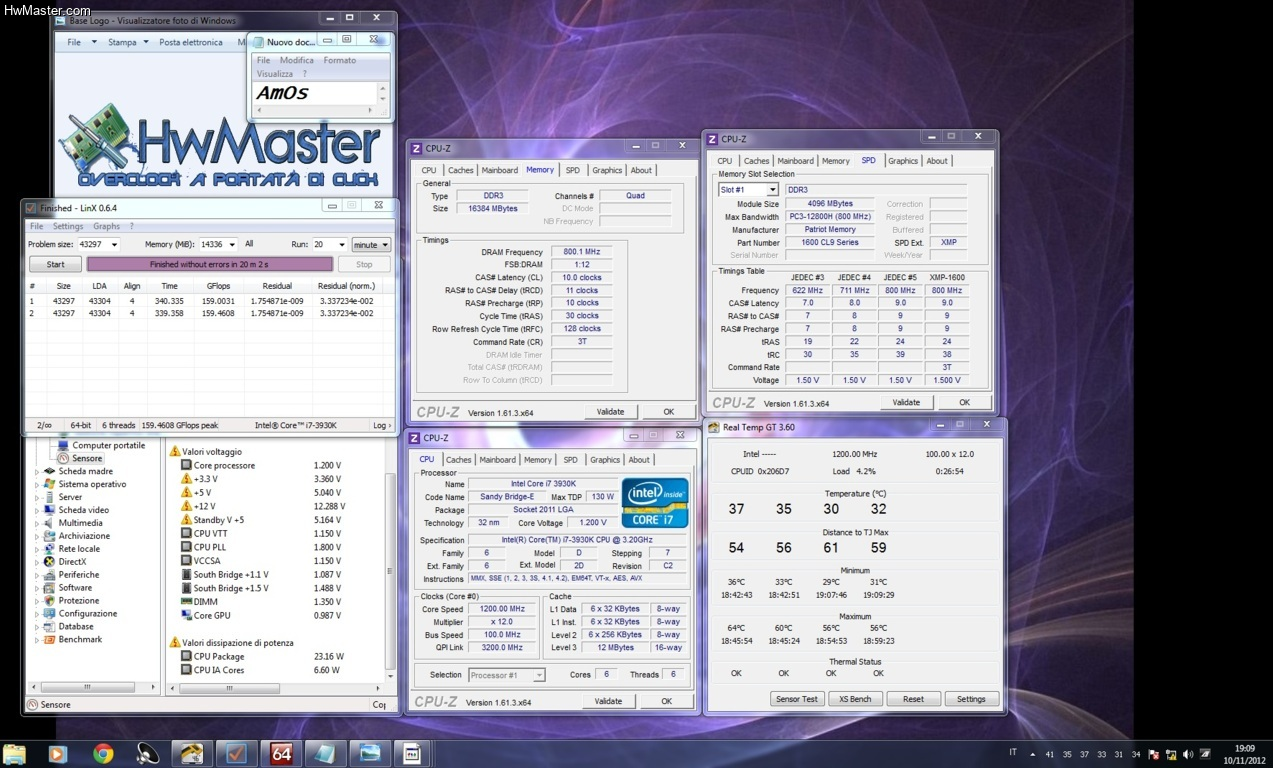This screenshot has width=1273, height=768.
Task: Select the Archiviazione tree item
Action: click(x=84, y=536)
